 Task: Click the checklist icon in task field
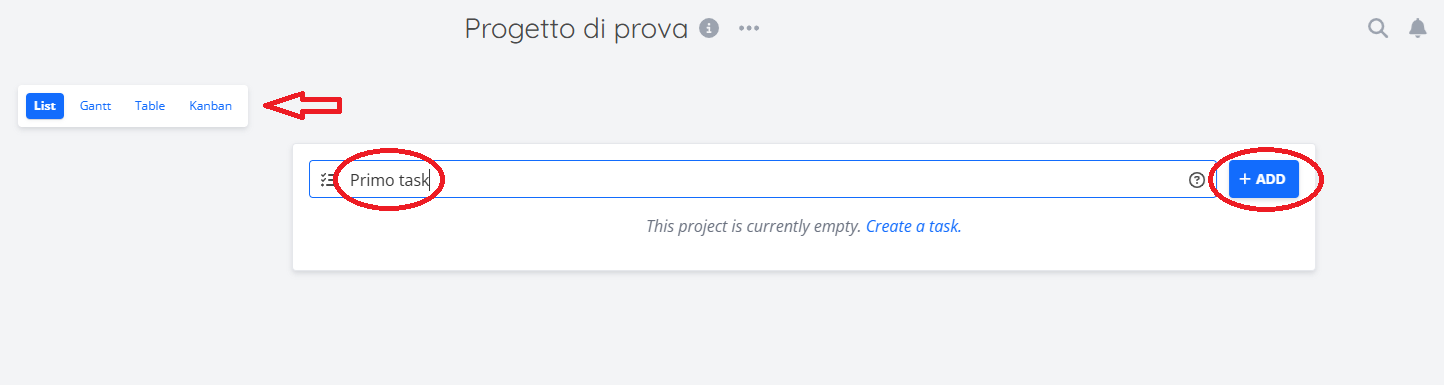coord(328,180)
